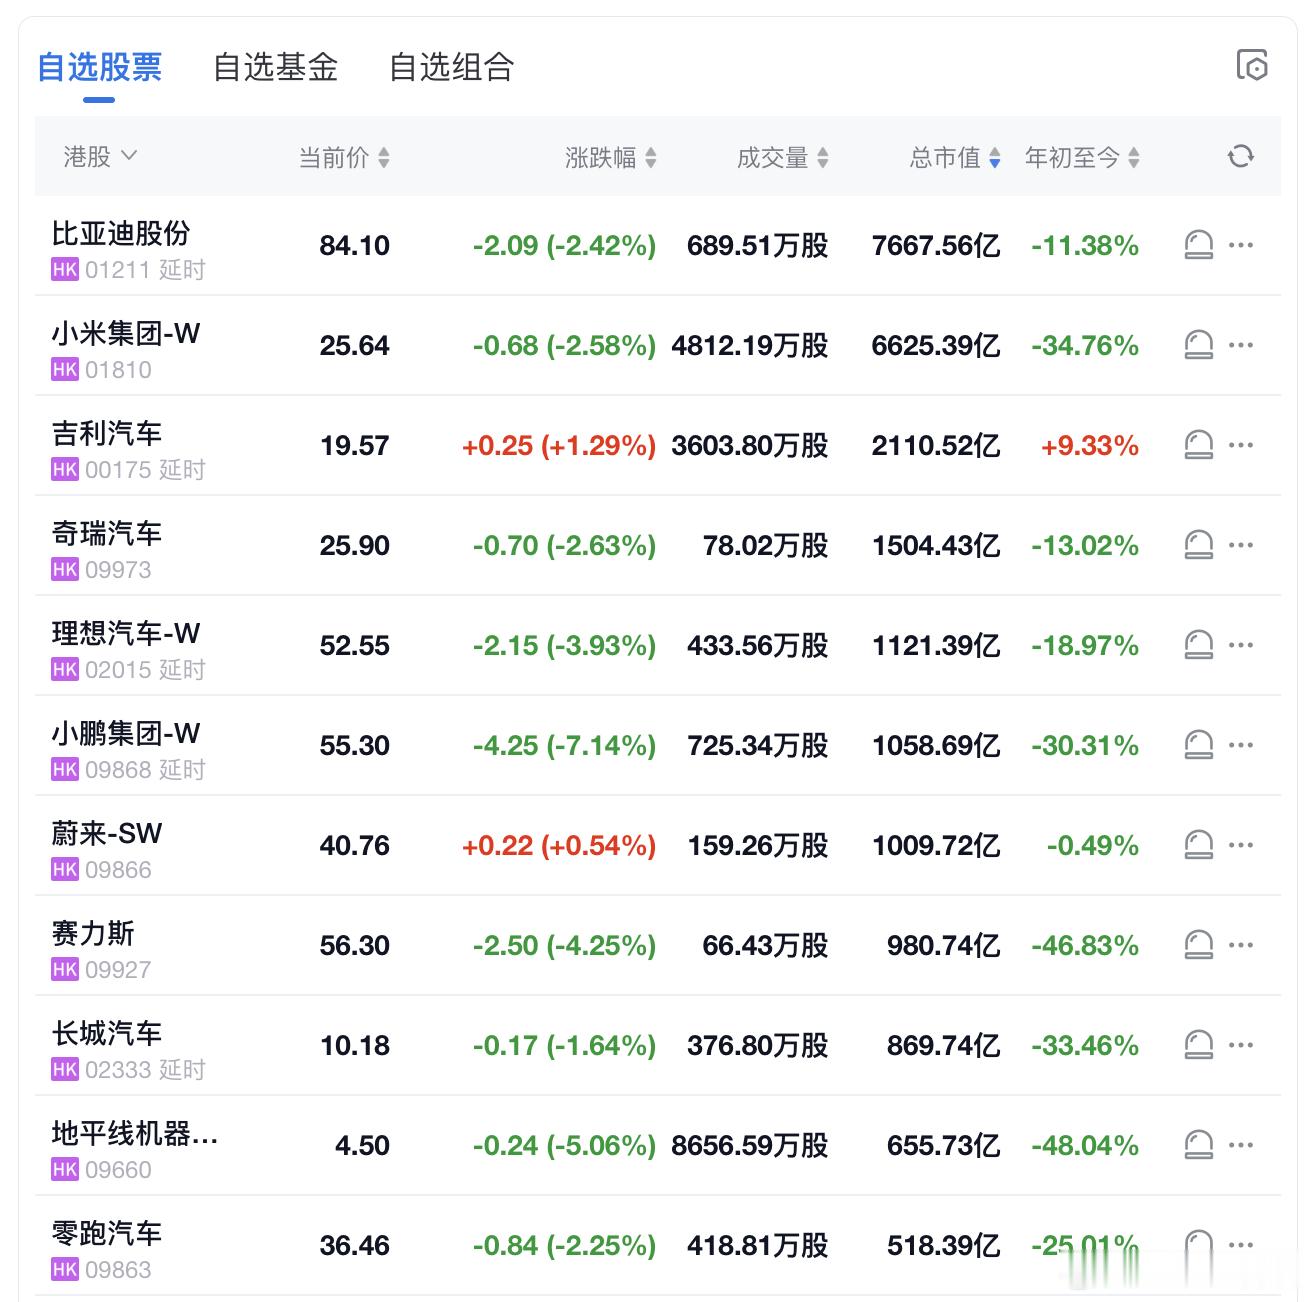Open 比亚迪股份 stock details
Viewport: 1312px width, 1302px height.
point(121,233)
